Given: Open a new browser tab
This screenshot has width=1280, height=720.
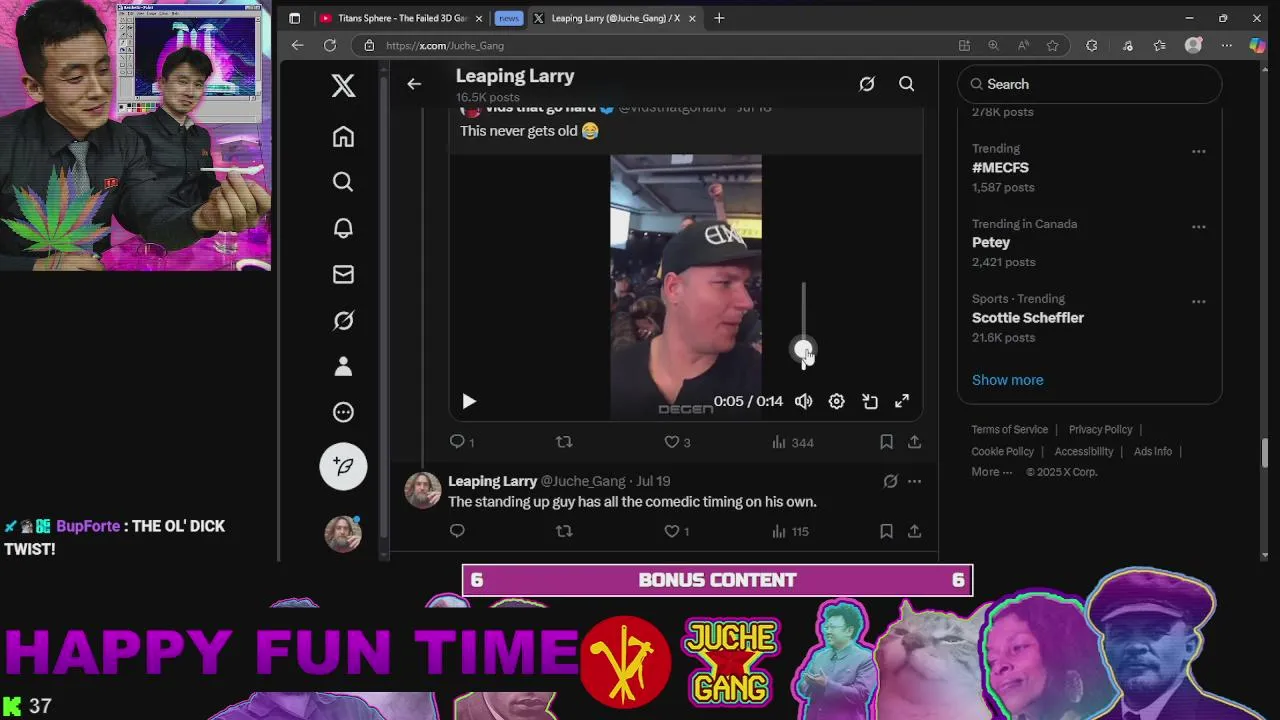Looking at the screenshot, I should [x=719, y=18].
